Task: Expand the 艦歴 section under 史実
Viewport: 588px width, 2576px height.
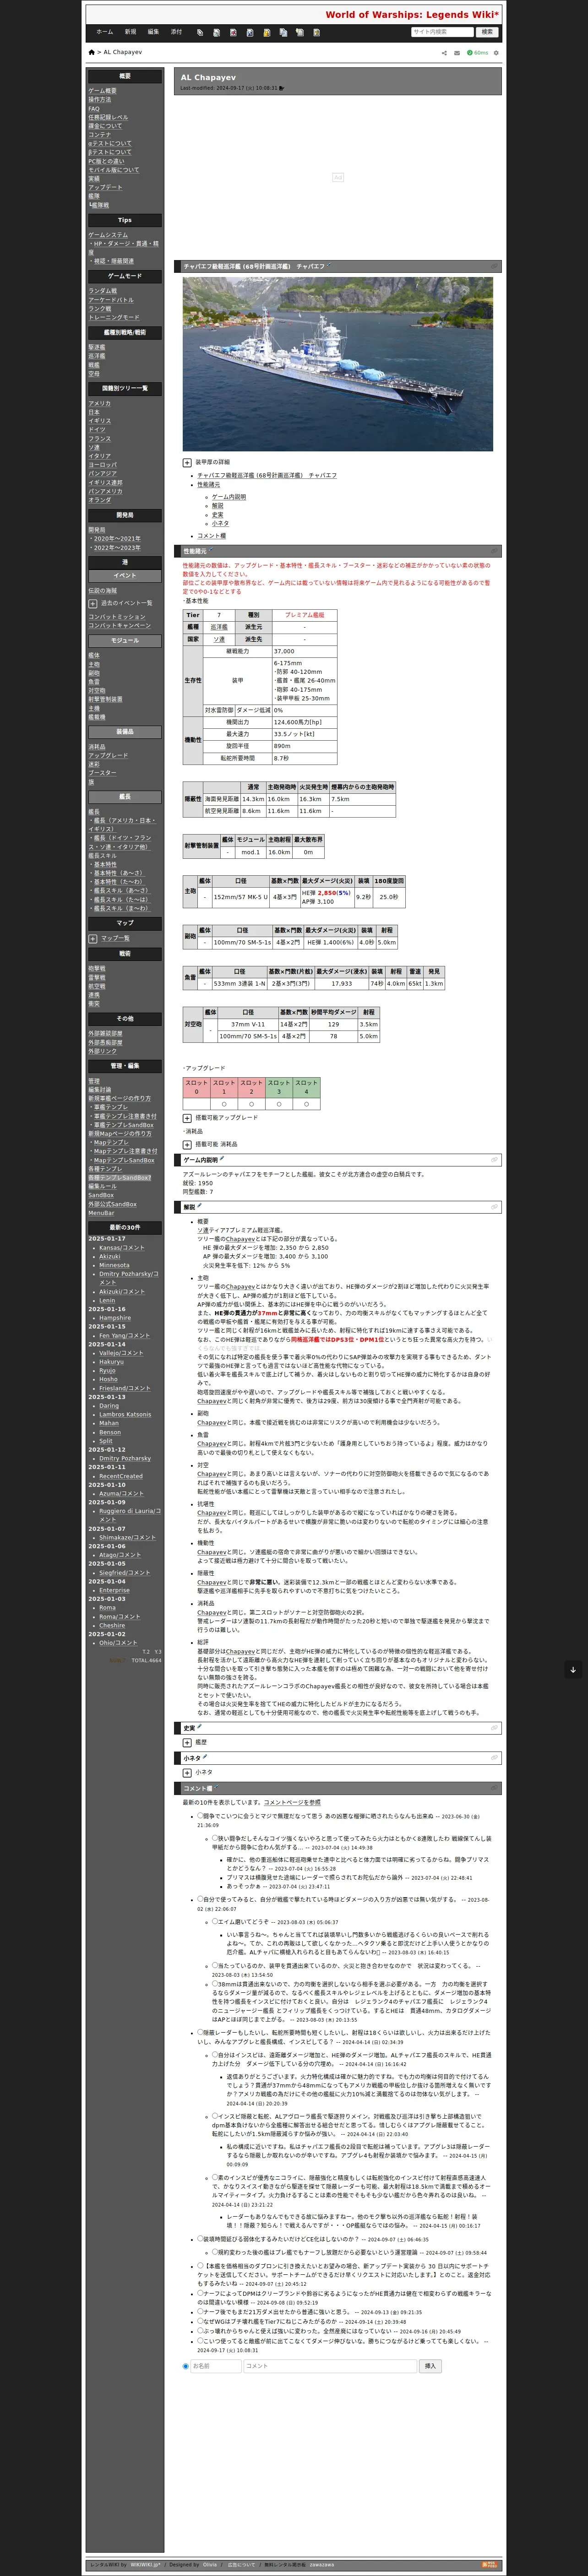Action: 187,1743
